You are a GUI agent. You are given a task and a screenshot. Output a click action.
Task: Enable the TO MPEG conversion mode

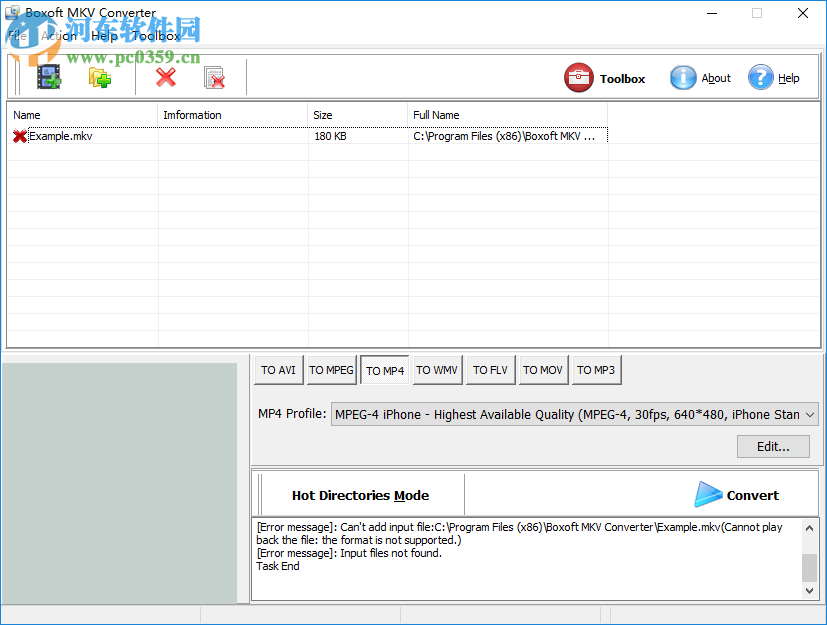(331, 369)
